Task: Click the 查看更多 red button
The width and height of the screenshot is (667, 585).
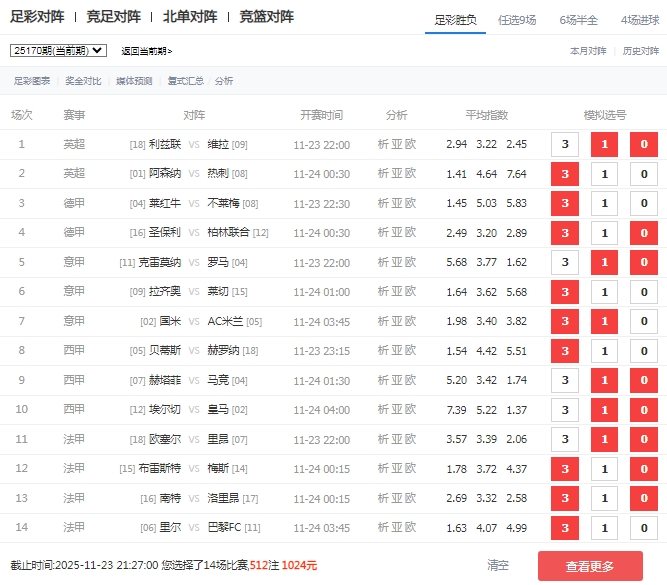Action: [x=590, y=566]
